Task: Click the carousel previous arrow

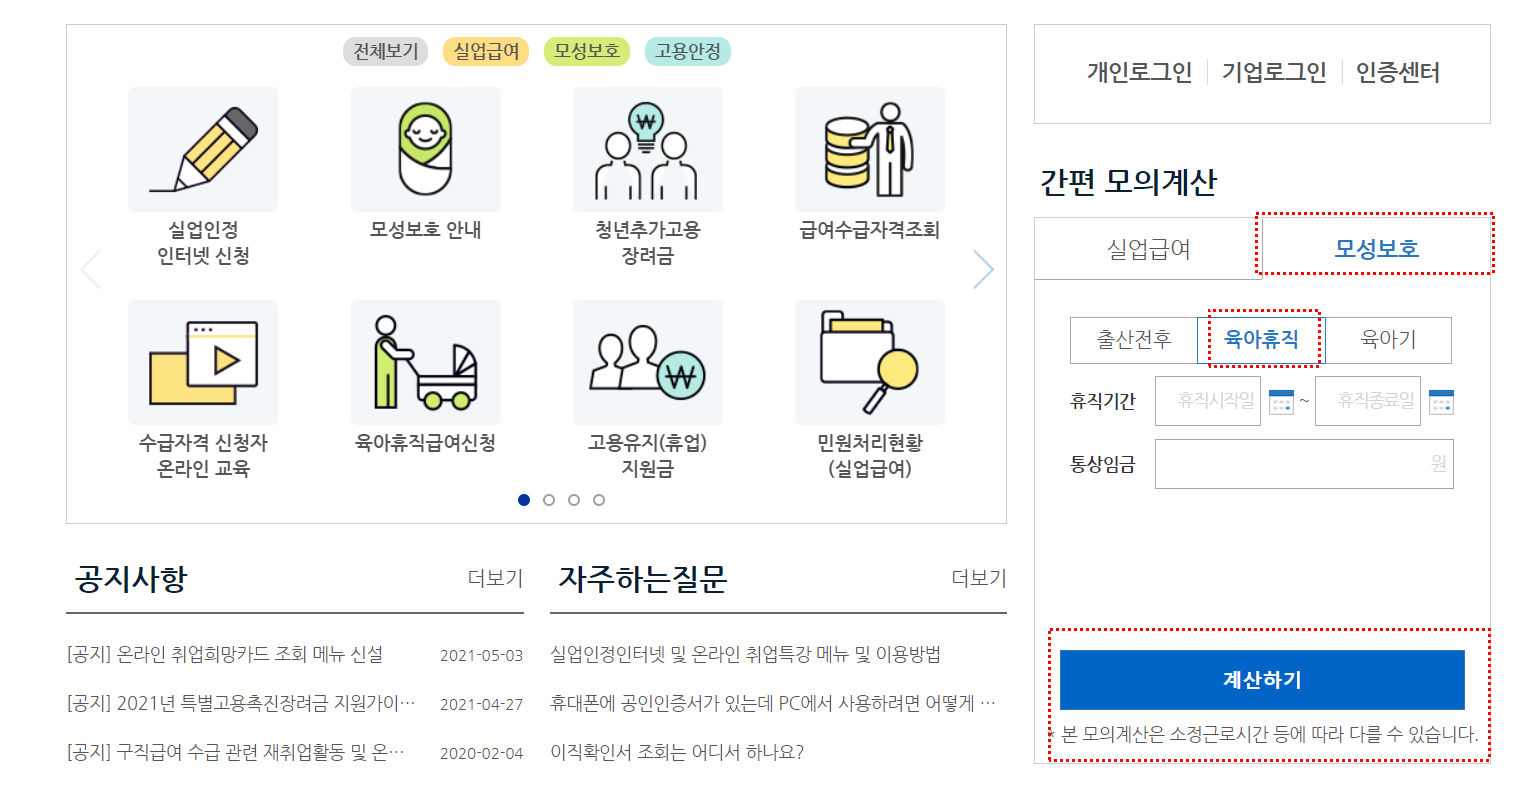Action: 89,269
